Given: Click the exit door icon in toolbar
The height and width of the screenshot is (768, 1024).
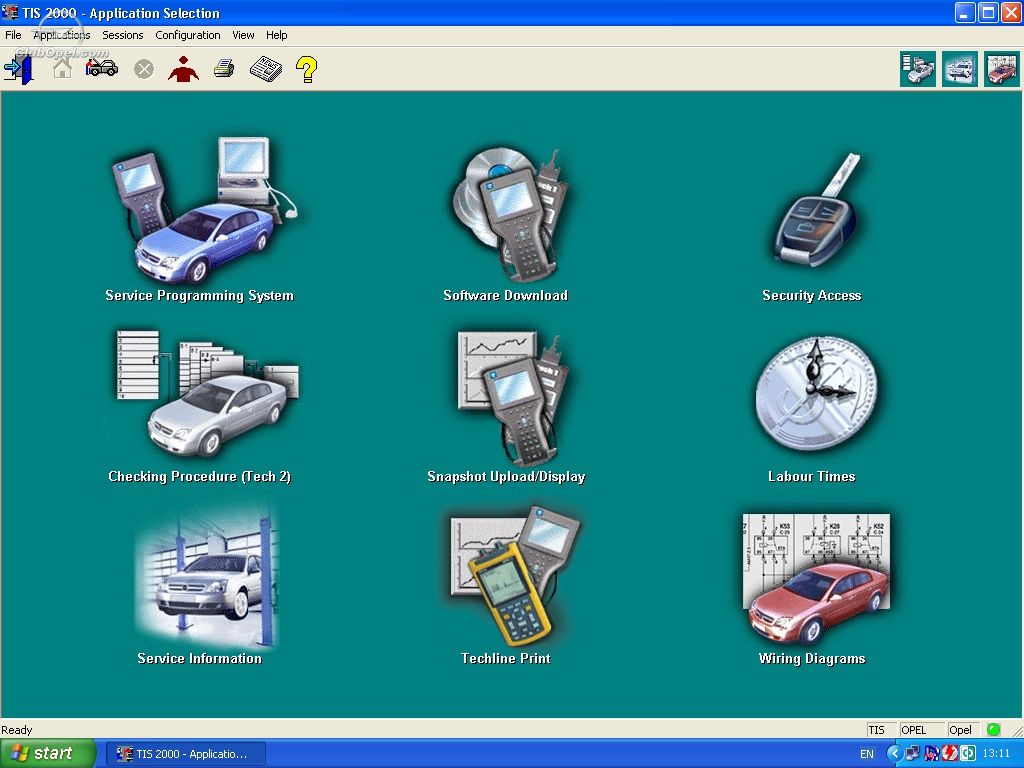Looking at the screenshot, I should pos(18,69).
